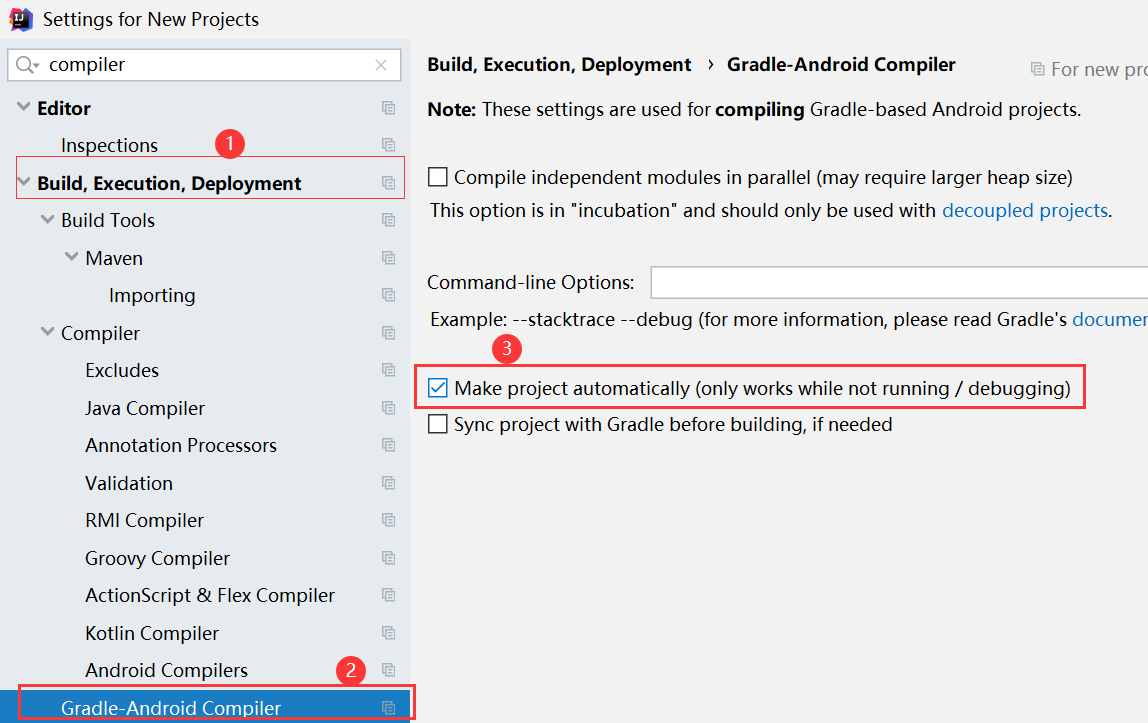Click the copy icon beside Maven
This screenshot has width=1148, height=723.
point(389,258)
